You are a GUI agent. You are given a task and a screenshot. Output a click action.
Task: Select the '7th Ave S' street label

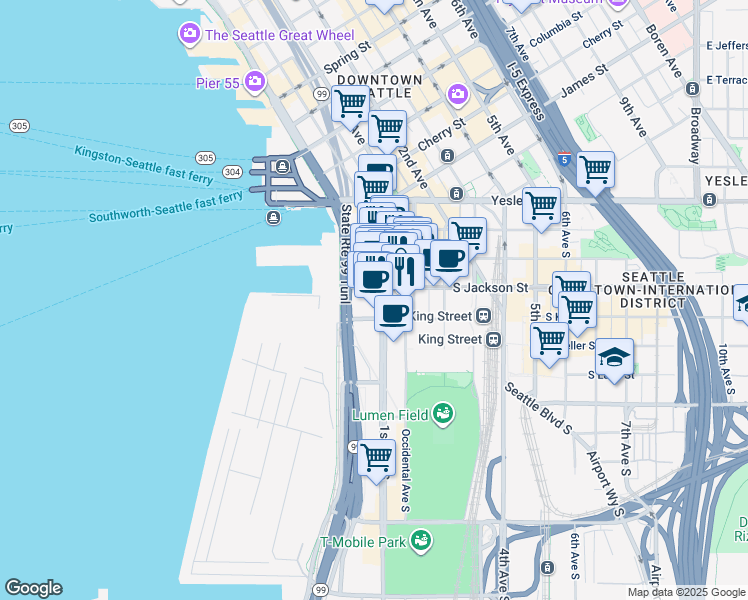[626, 448]
